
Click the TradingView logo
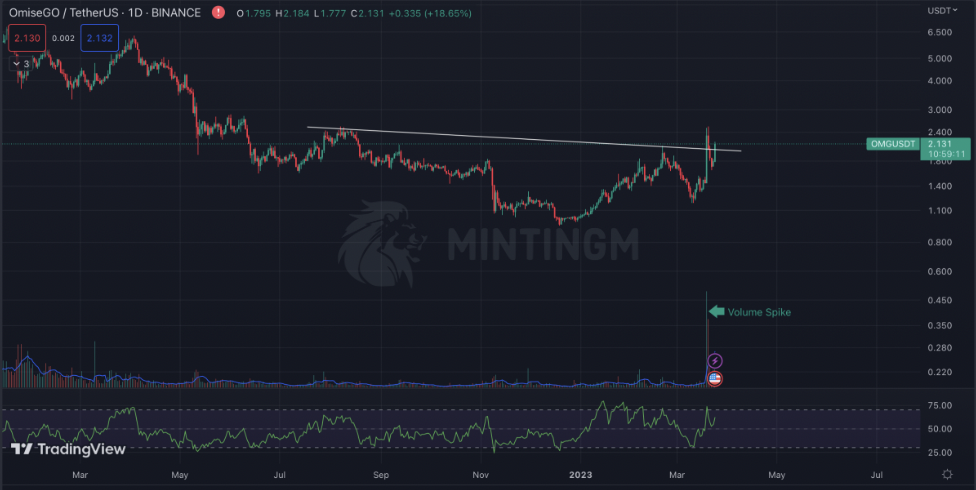click(68, 449)
